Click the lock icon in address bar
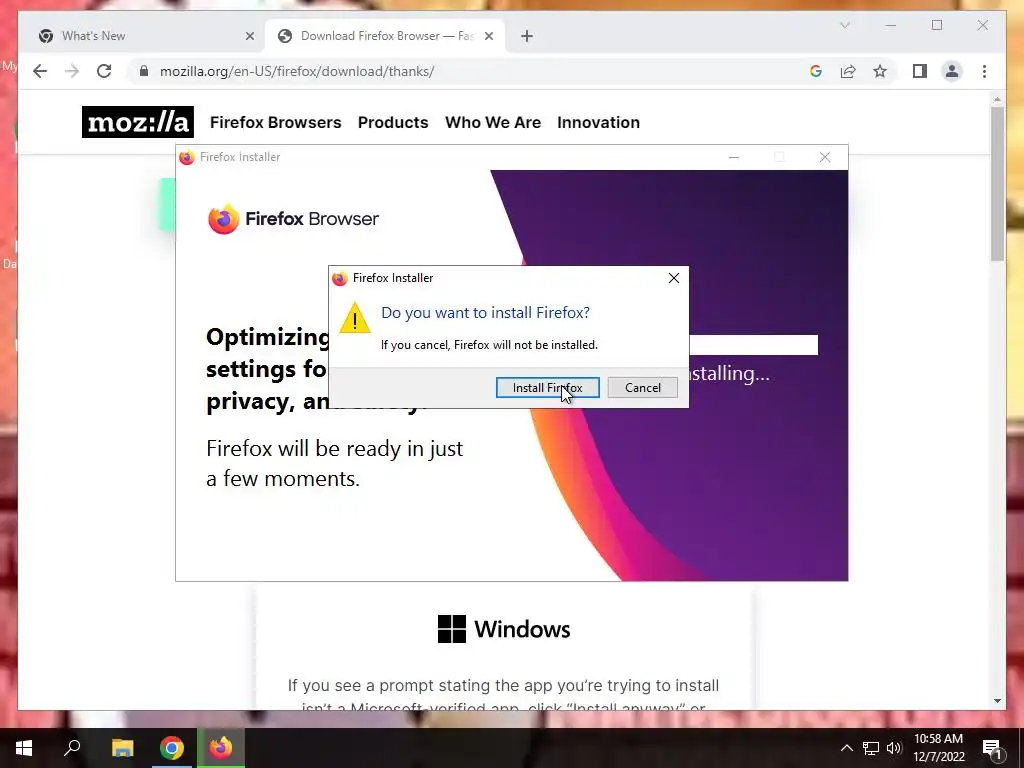Viewport: 1024px width, 768px height. pos(144,71)
